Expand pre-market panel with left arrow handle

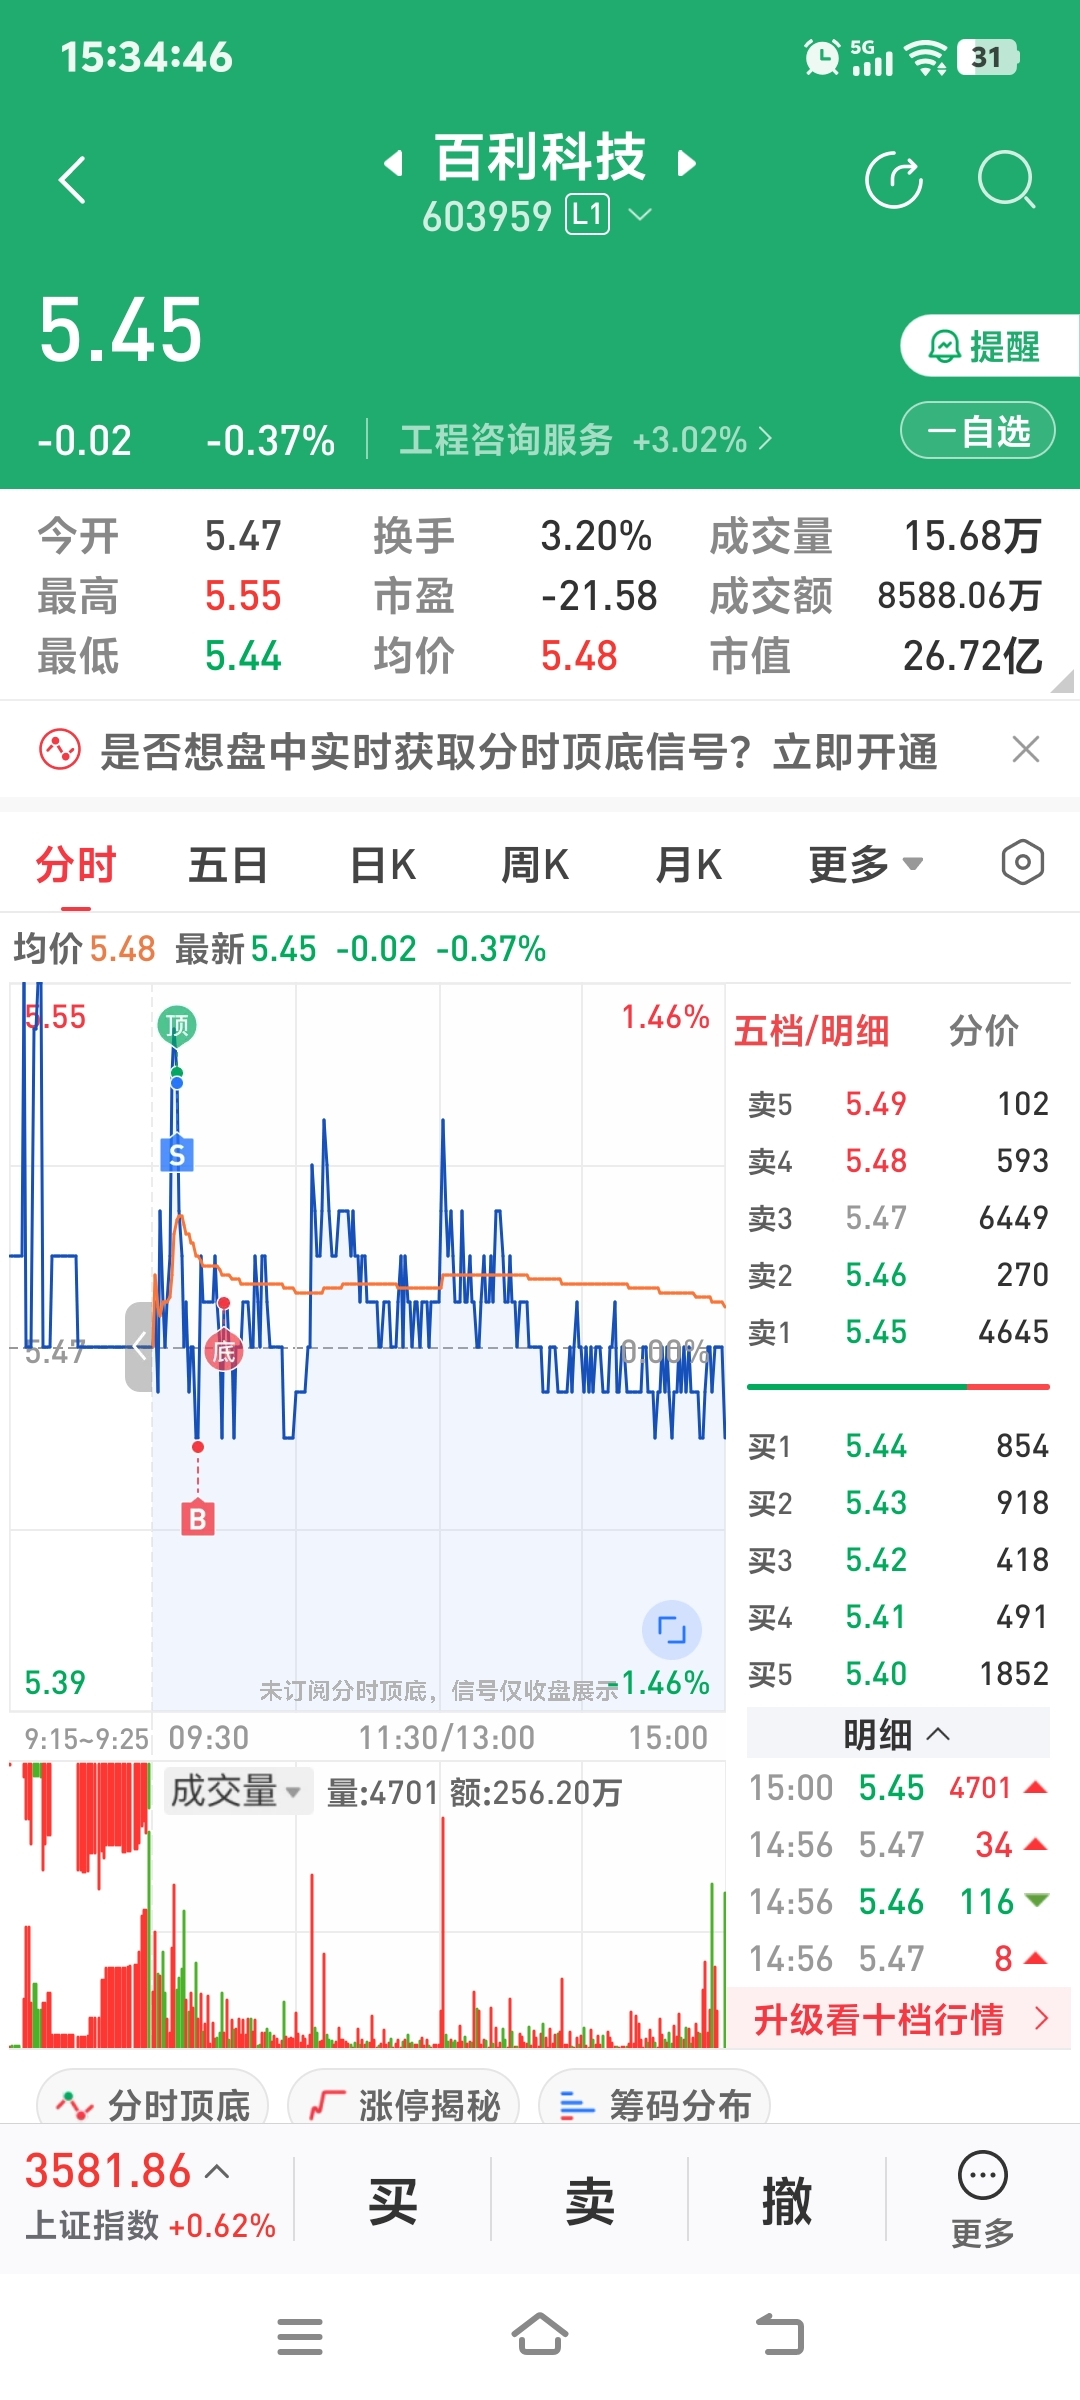[139, 1347]
